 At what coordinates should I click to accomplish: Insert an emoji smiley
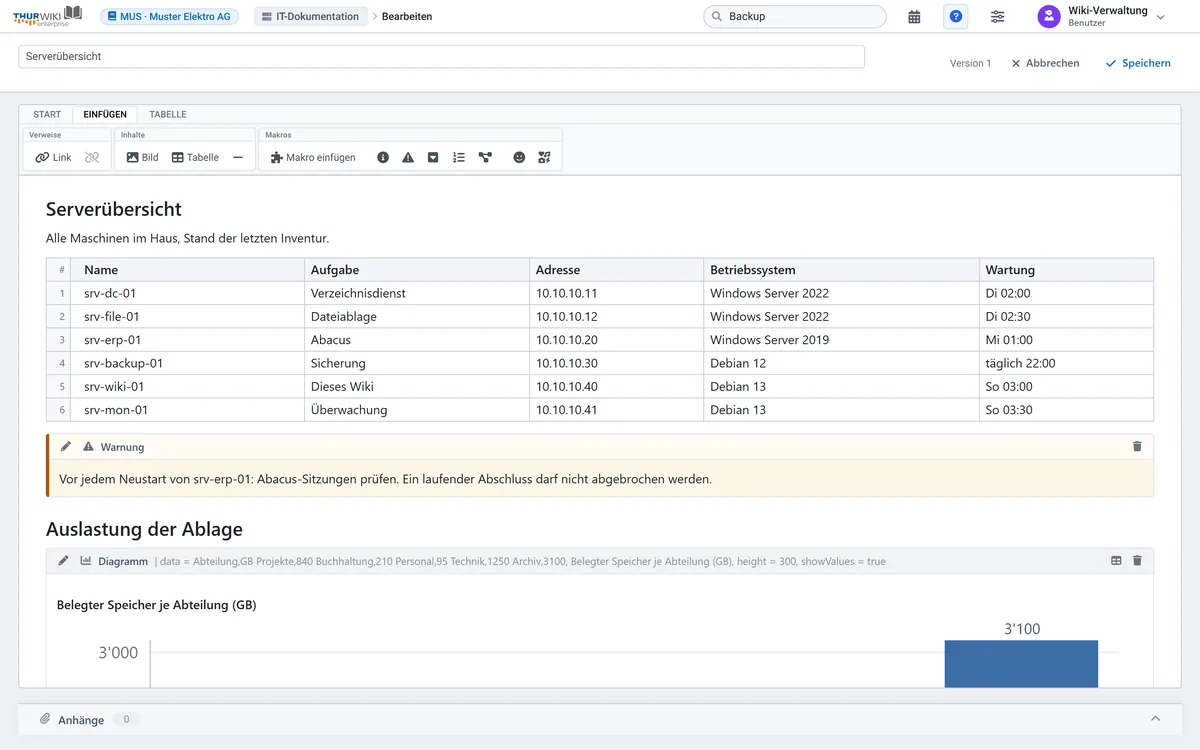[519, 157]
